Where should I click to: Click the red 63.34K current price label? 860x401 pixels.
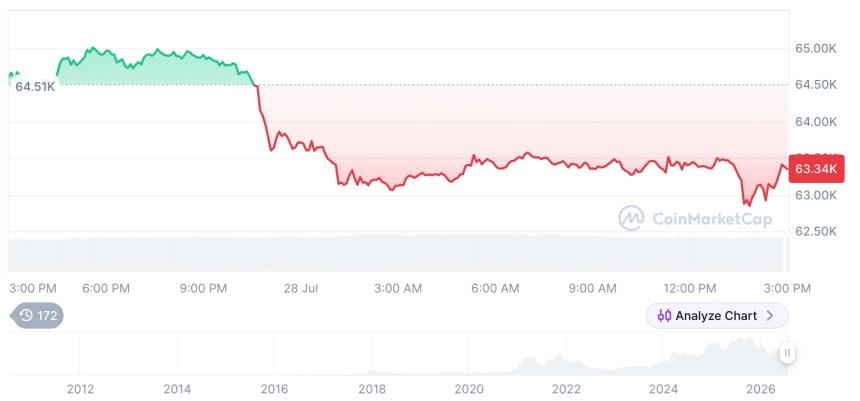coord(816,169)
